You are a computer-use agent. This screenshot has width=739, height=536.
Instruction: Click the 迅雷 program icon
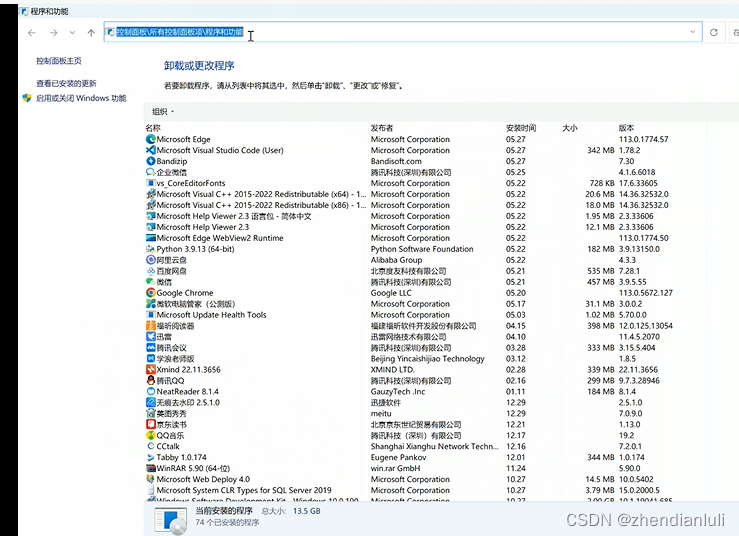(x=150, y=337)
